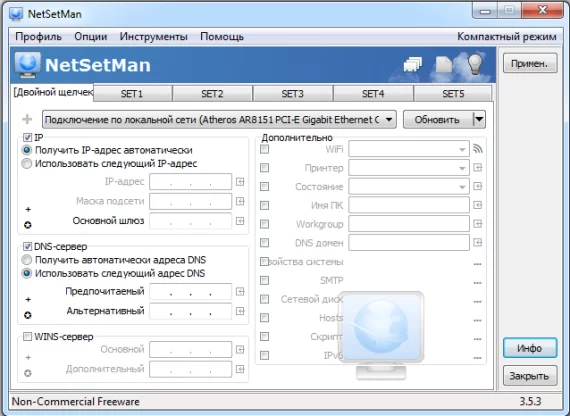Click the Предпочитаемый DNS address field
This screenshot has height=416, width=570.
(x=190, y=291)
